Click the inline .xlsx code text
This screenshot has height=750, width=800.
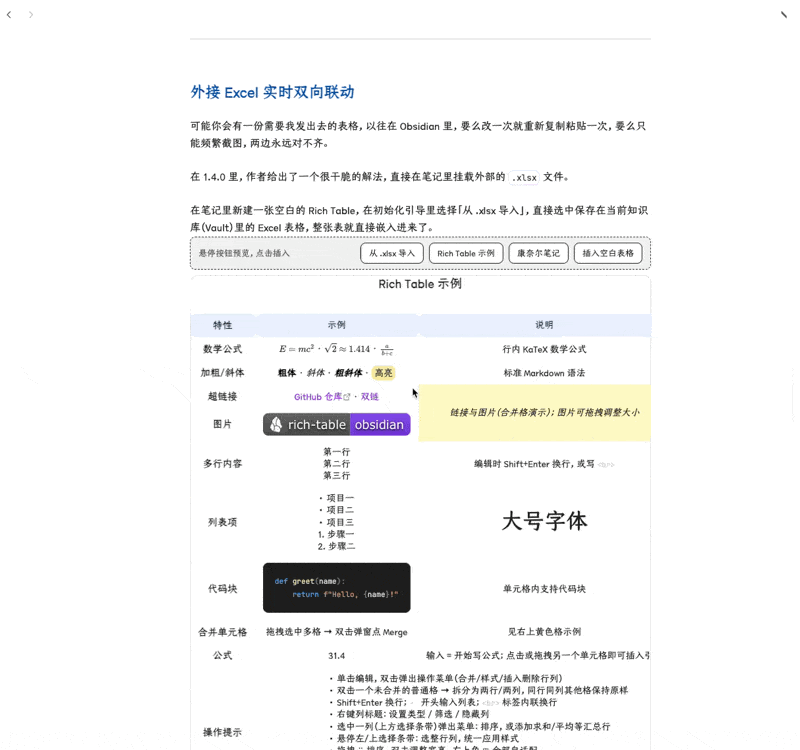[x=524, y=178]
